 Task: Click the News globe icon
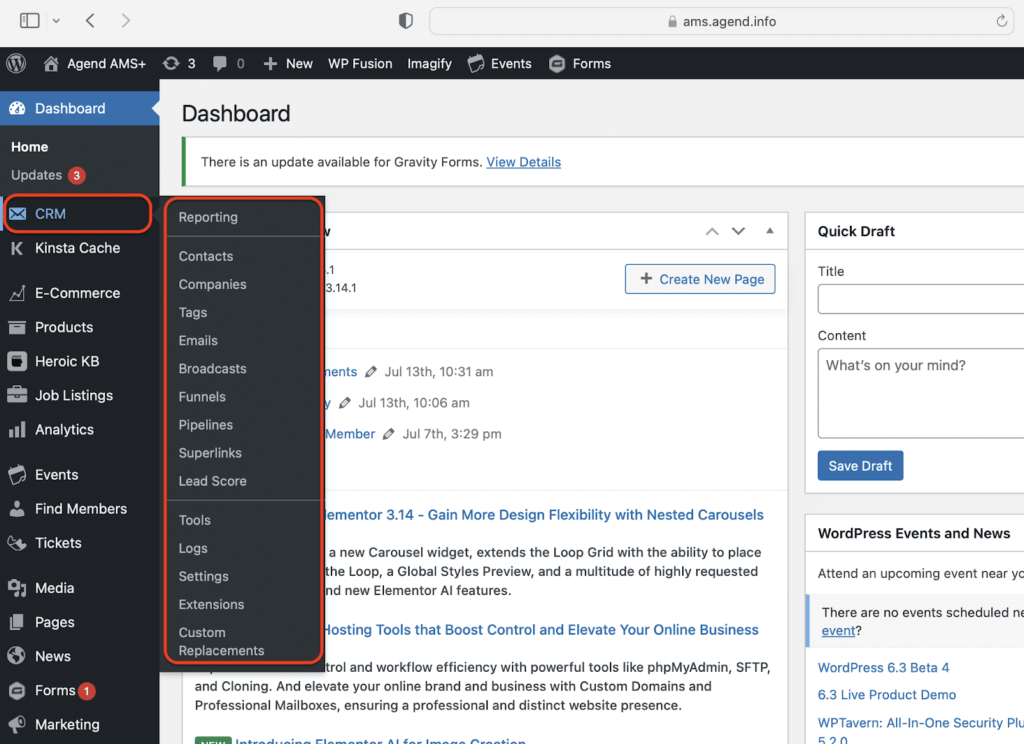pos(18,656)
